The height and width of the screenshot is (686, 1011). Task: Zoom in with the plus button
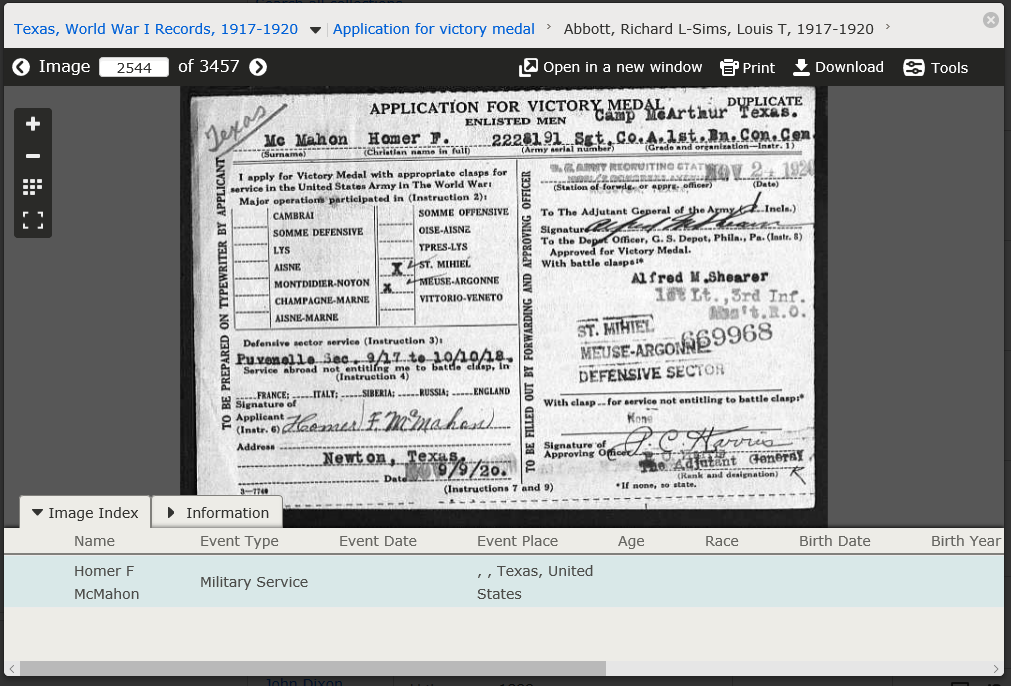click(33, 124)
